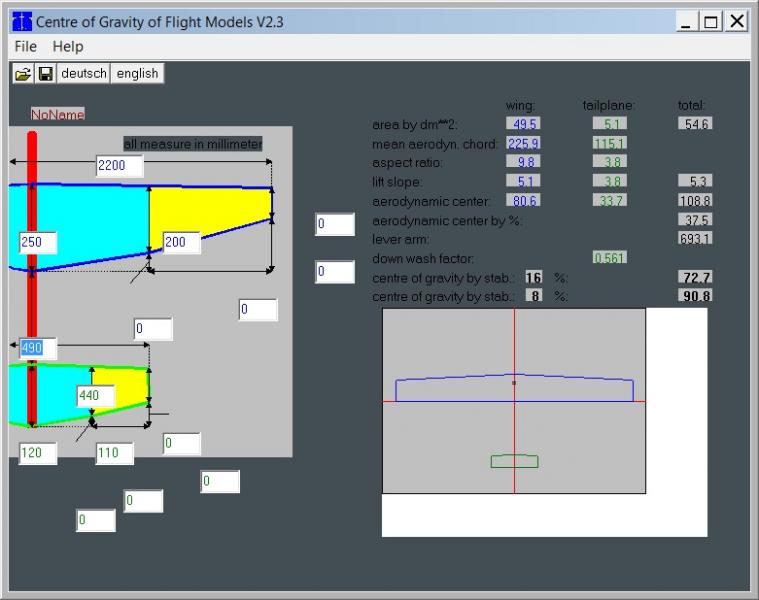The image size is (759, 600).
Task: Click the save floppy disk icon
Action: click(45, 73)
